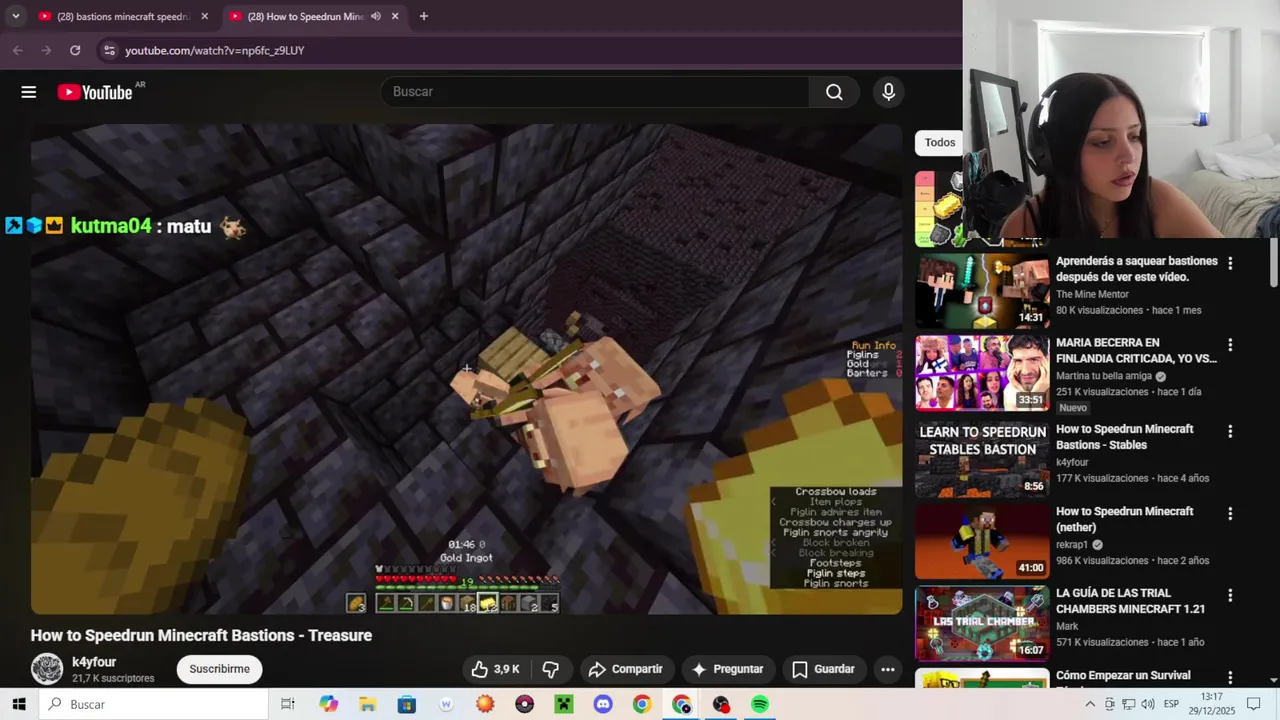Open volume control in system tray
The image size is (1280, 720).
click(1148, 704)
